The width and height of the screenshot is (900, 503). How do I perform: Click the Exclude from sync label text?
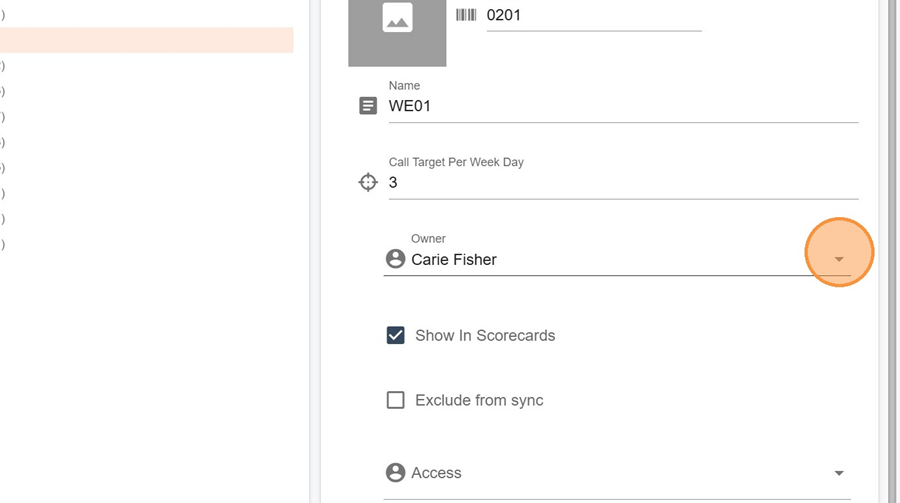click(x=479, y=400)
